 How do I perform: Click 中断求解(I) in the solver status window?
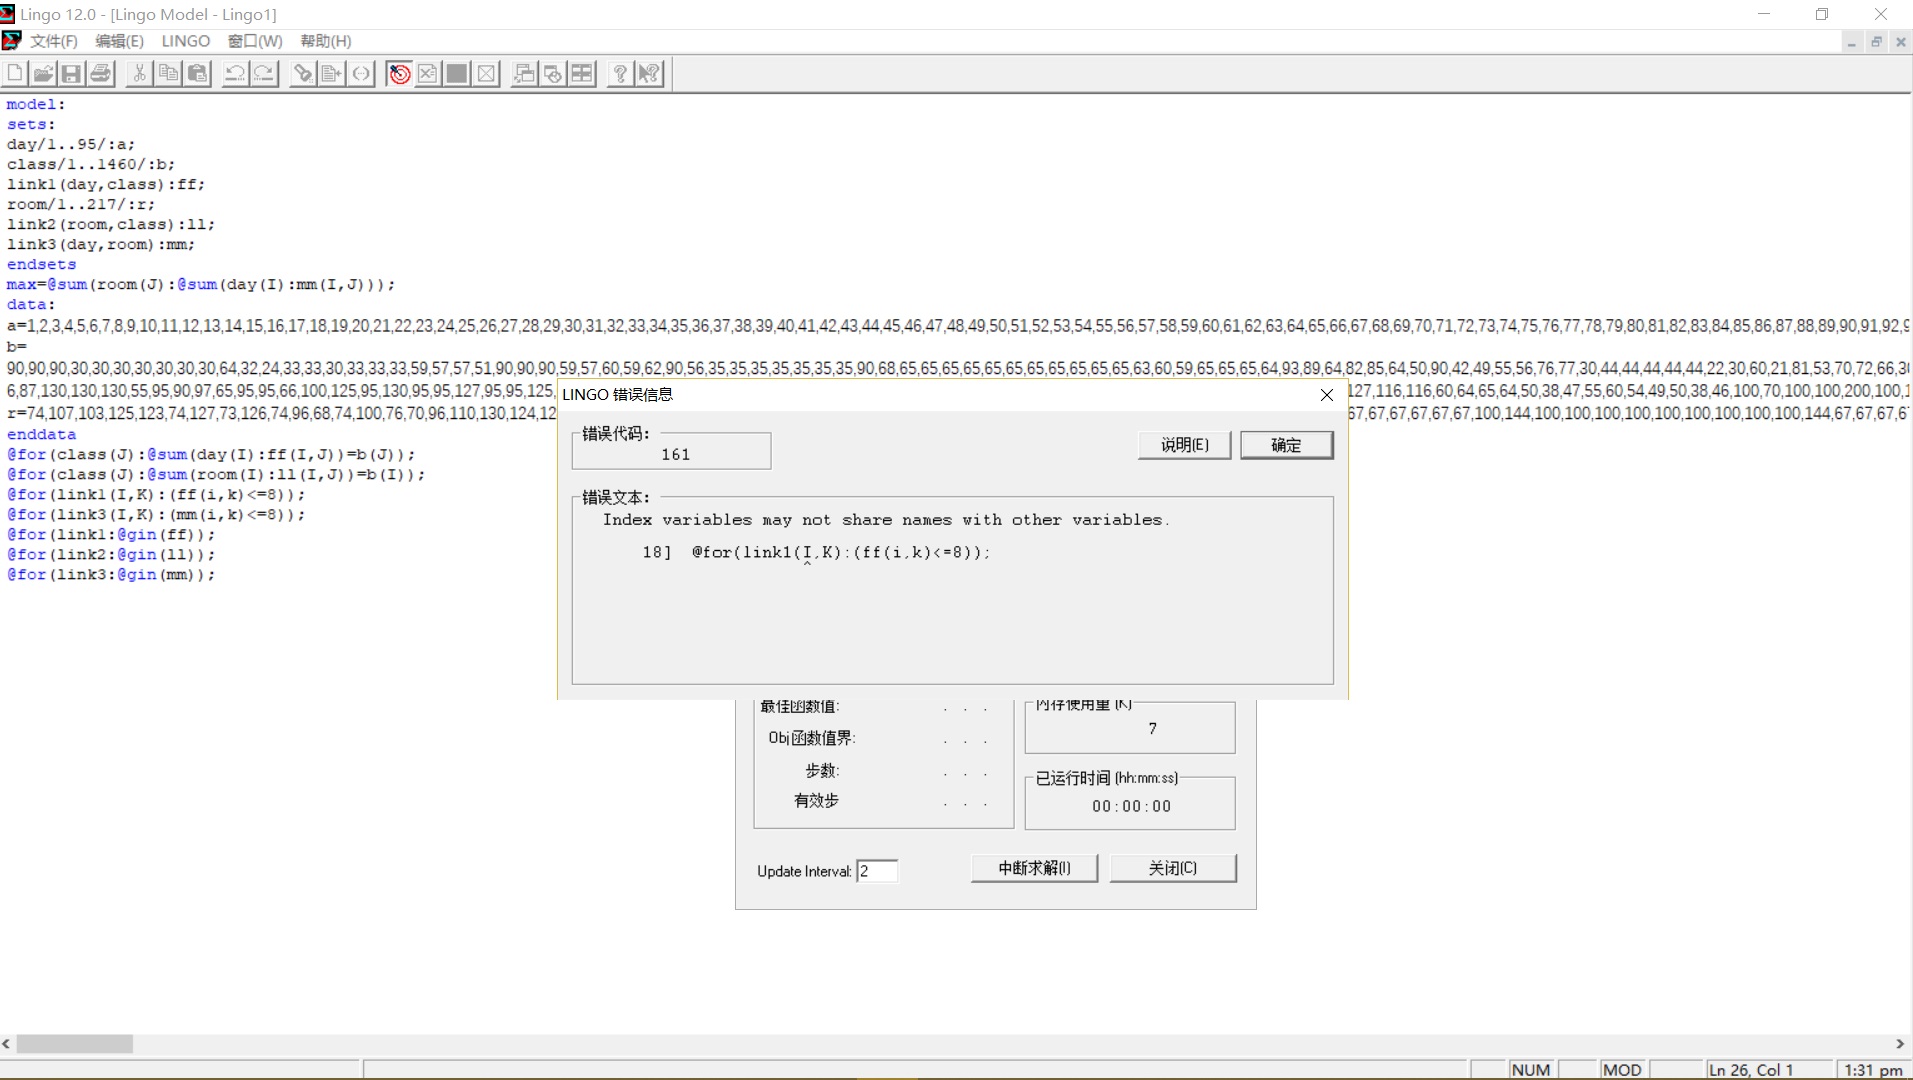coord(1034,868)
